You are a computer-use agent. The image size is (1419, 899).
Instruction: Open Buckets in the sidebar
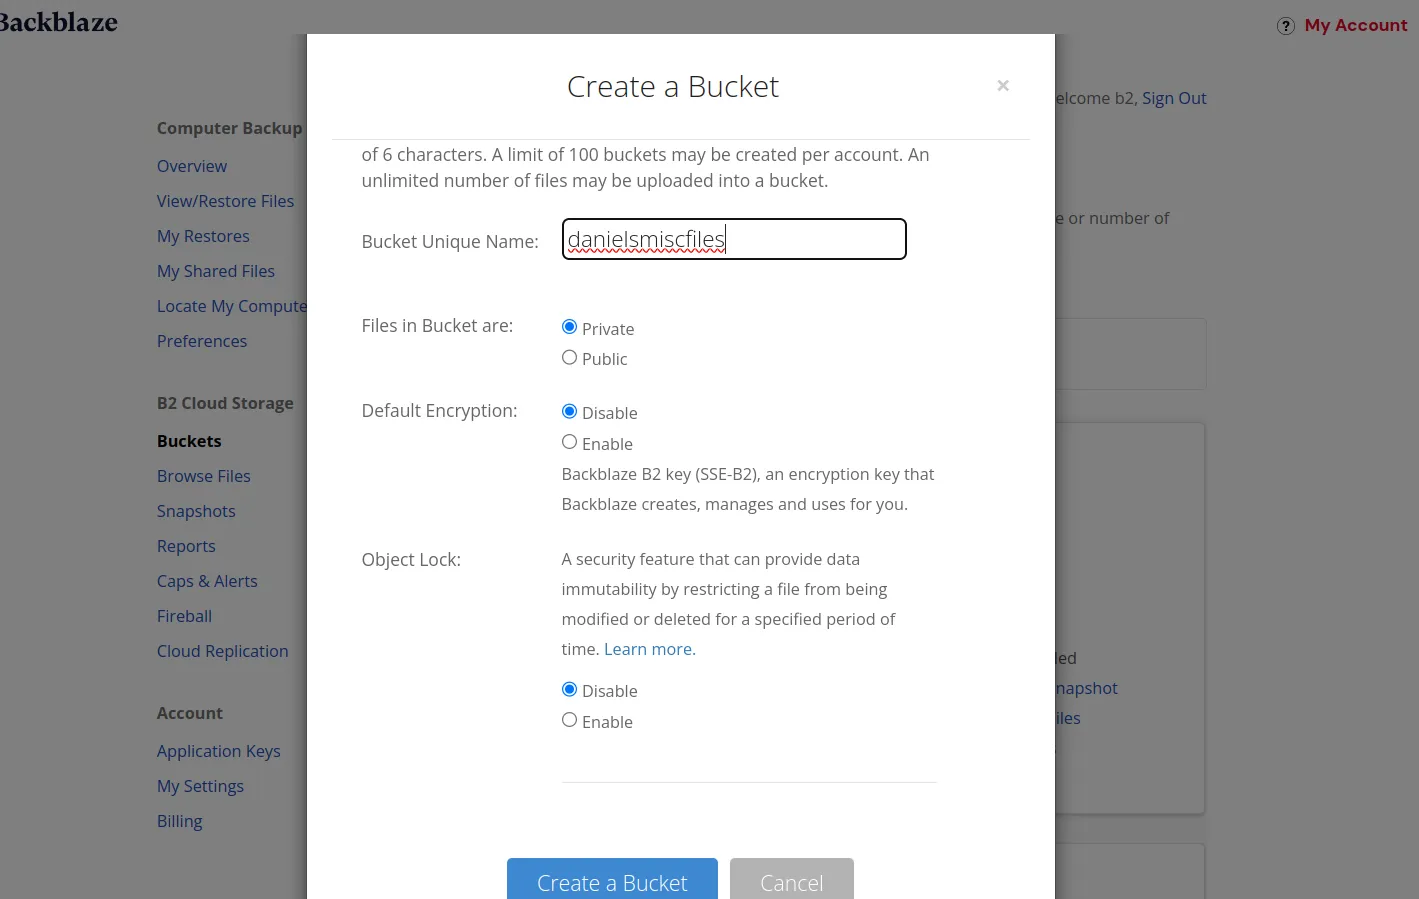click(189, 441)
